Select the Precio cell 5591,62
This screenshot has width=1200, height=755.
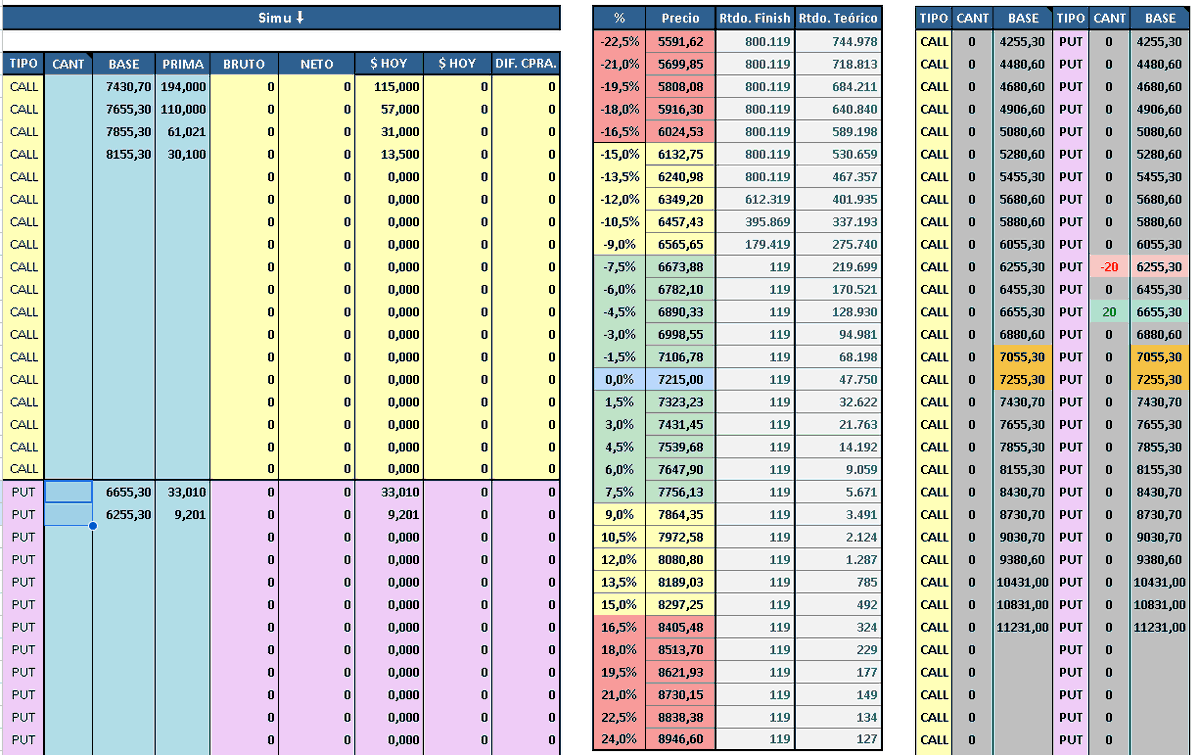tap(681, 41)
